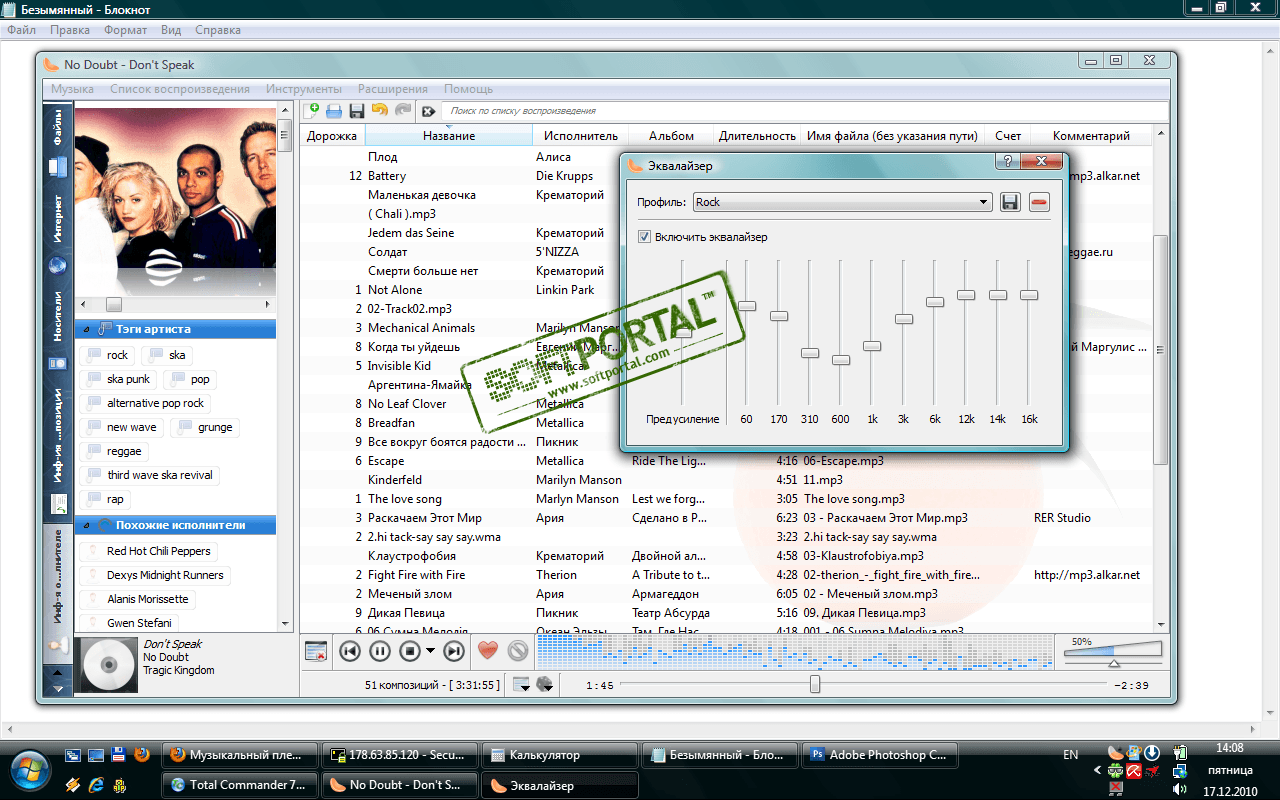Open the Музыка menu

(72, 89)
